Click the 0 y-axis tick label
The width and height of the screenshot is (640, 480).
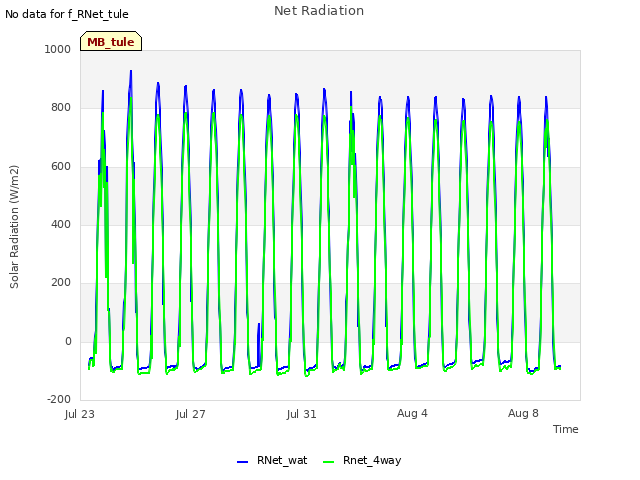(68, 341)
